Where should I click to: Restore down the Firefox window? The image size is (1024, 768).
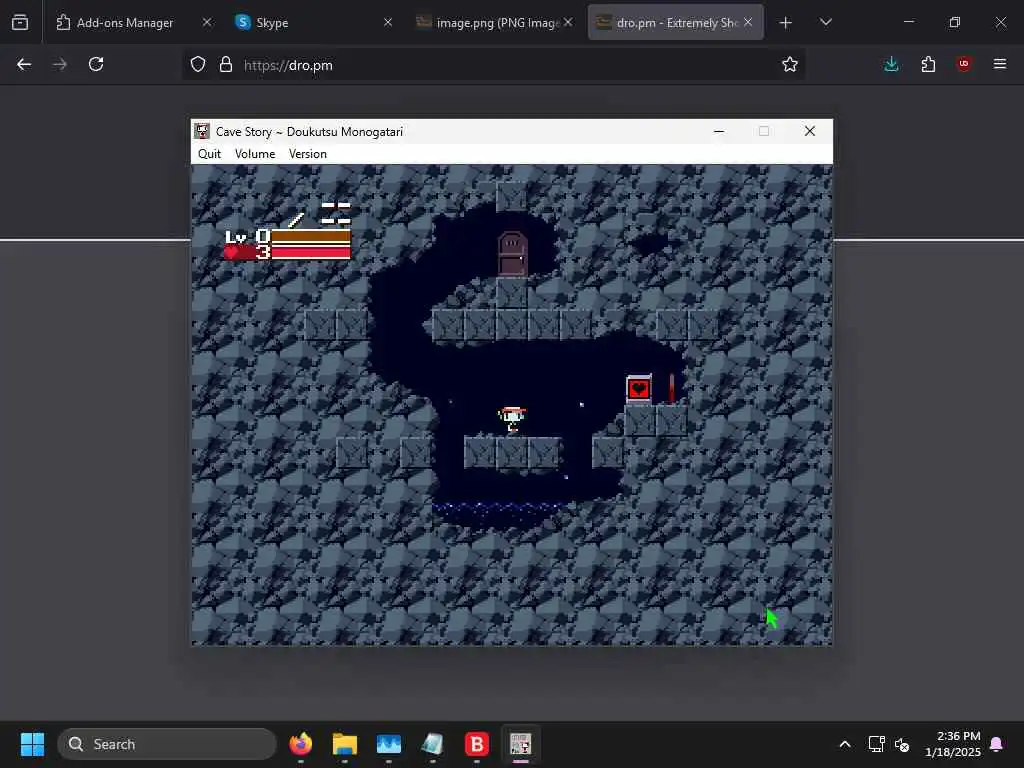[955, 22]
